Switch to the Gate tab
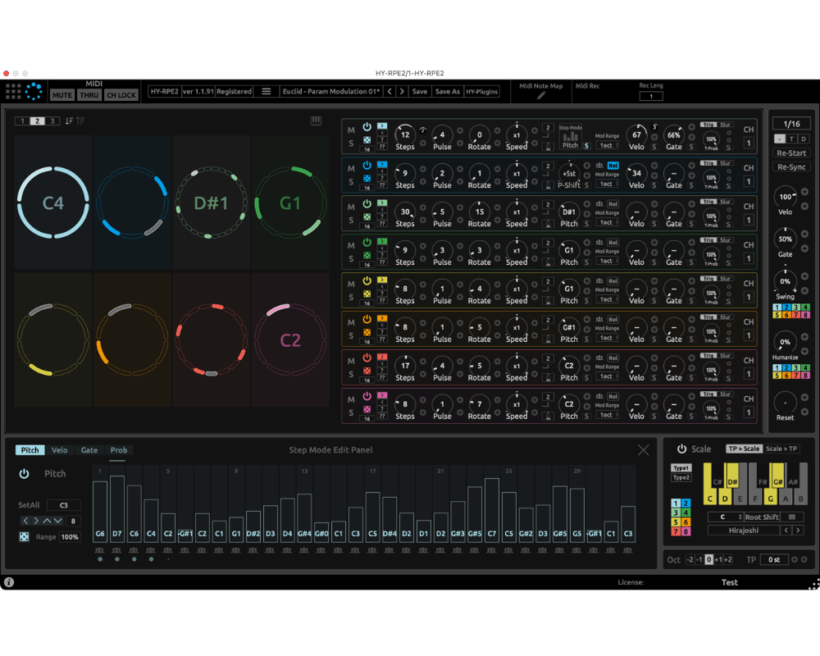 89,450
